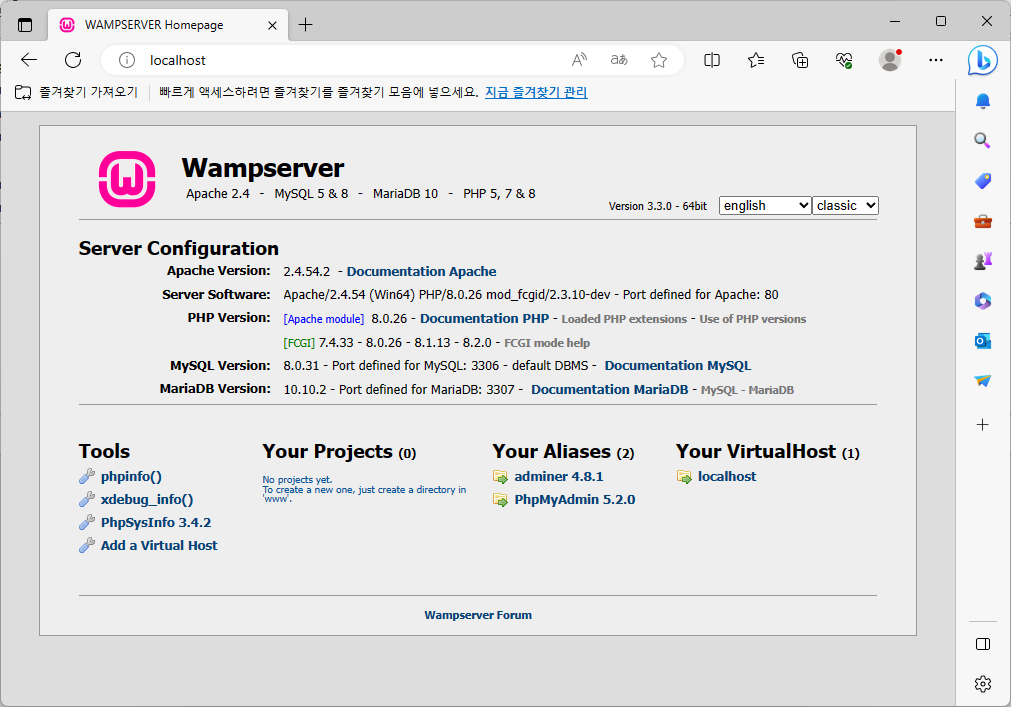
Task: Open the Wampserver Forum link
Action: coord(478,614)
